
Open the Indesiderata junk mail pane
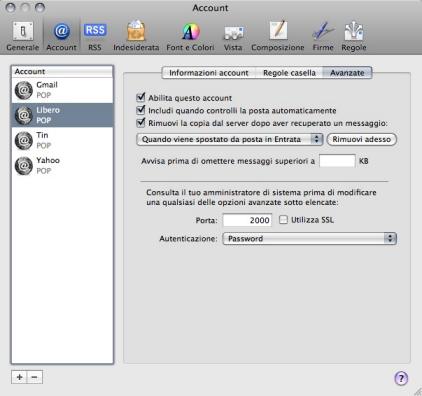pos(136,36)
